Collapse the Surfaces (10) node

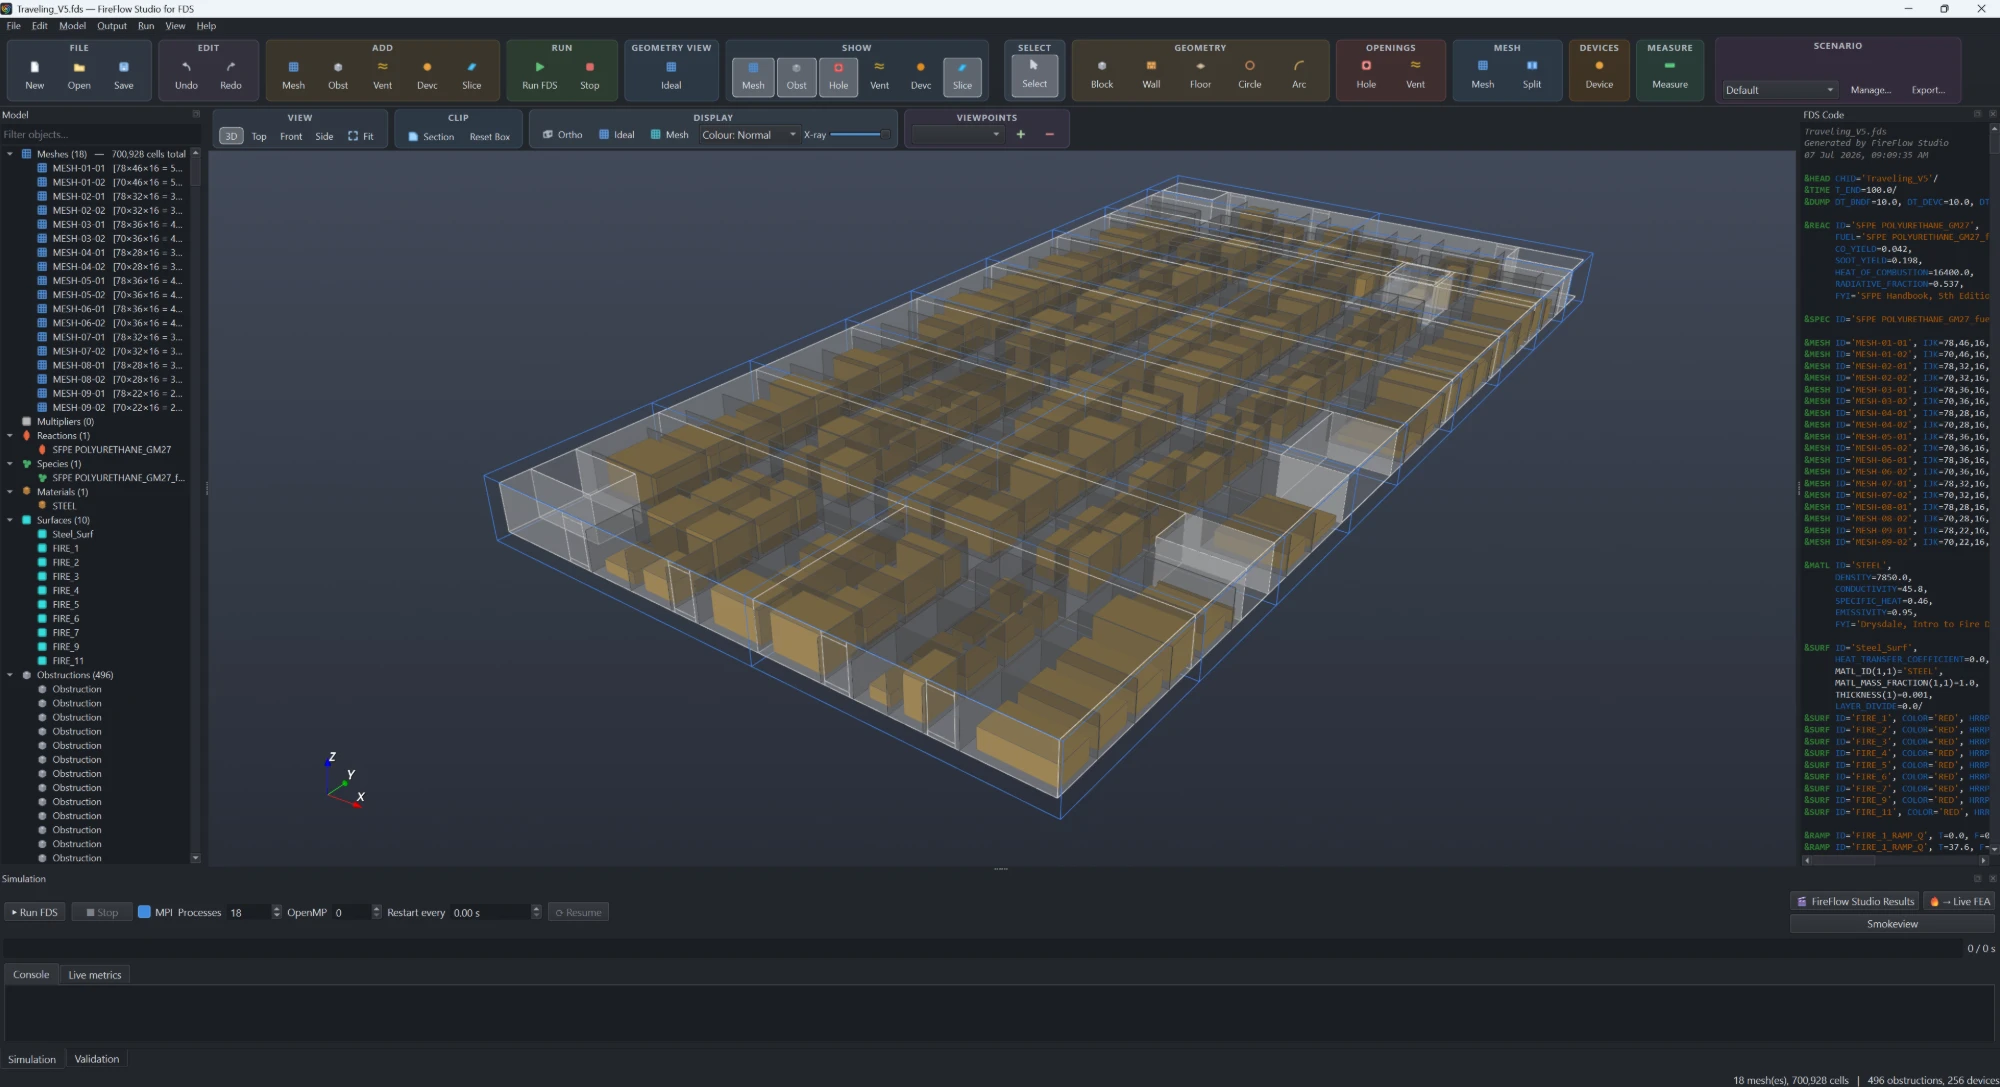pyautogui.click(x=10, y=520)
